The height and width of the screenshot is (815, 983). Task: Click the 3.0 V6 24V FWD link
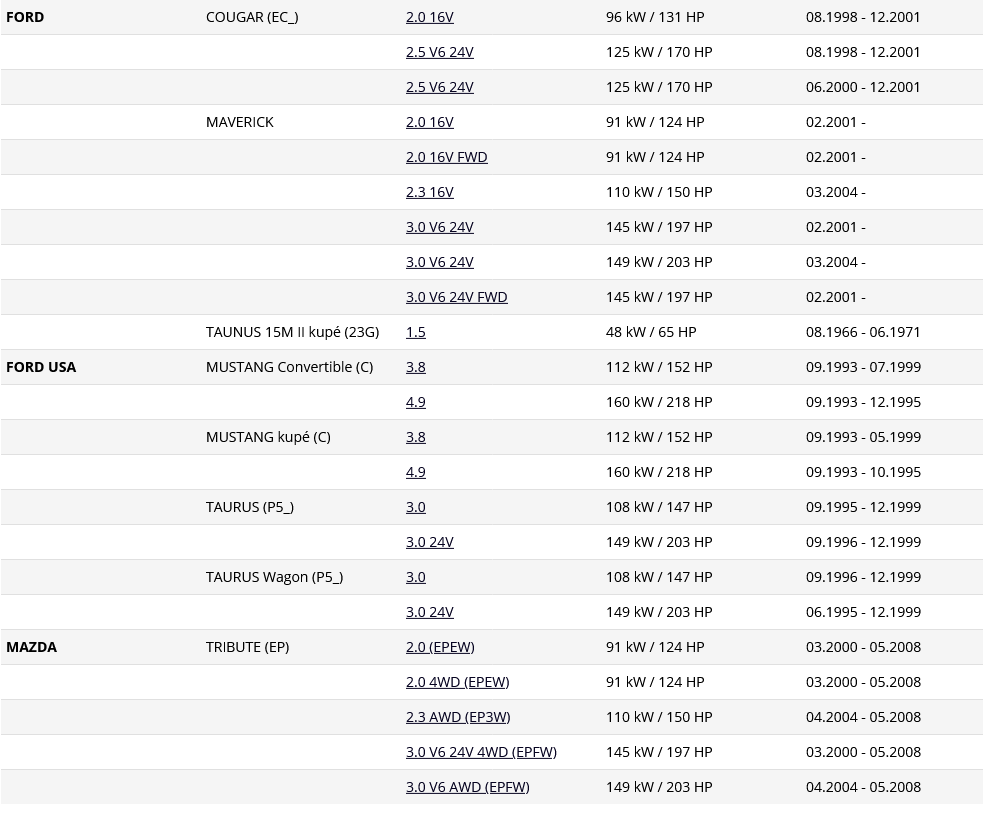click(456, 297)
